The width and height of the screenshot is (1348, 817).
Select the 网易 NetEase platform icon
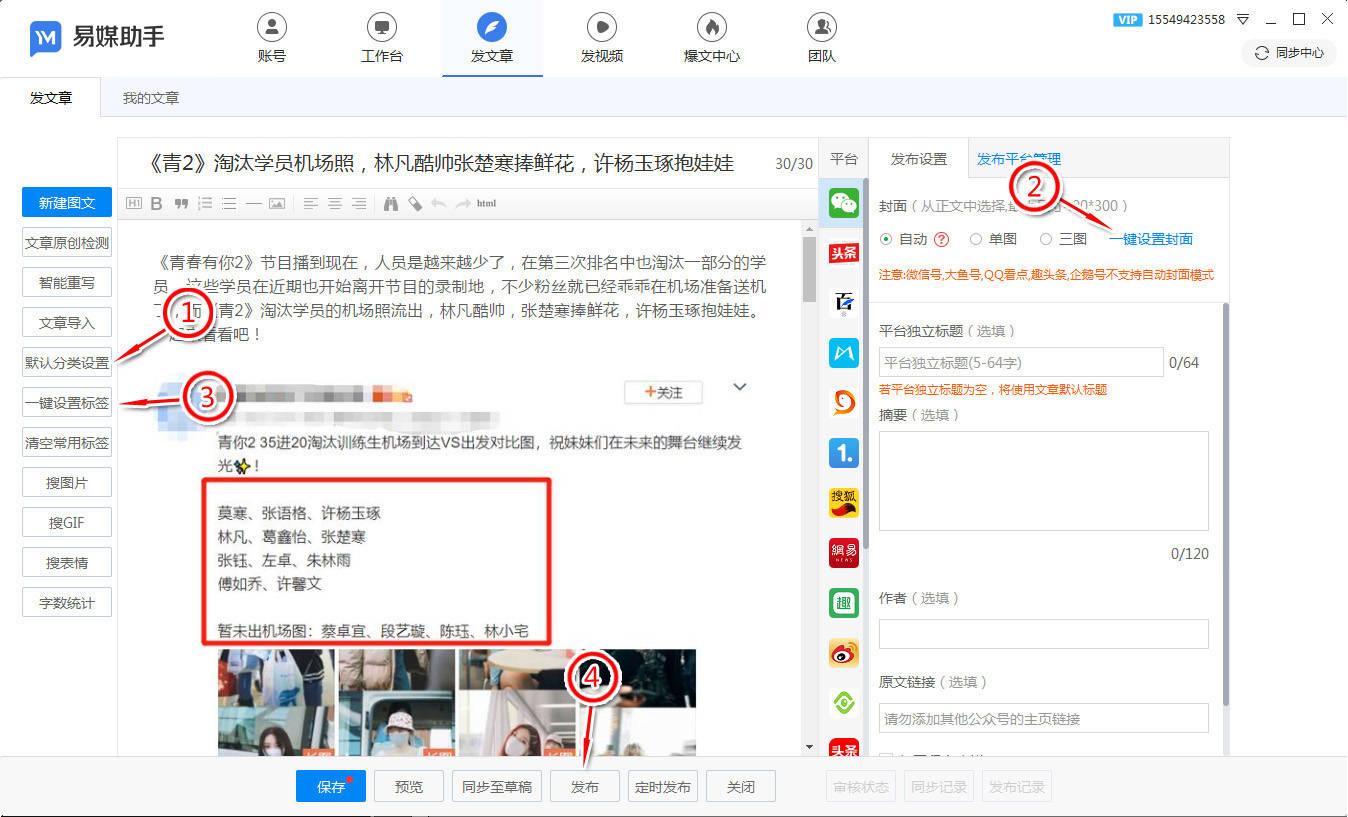pyautogui.click(x=843, y=552)
